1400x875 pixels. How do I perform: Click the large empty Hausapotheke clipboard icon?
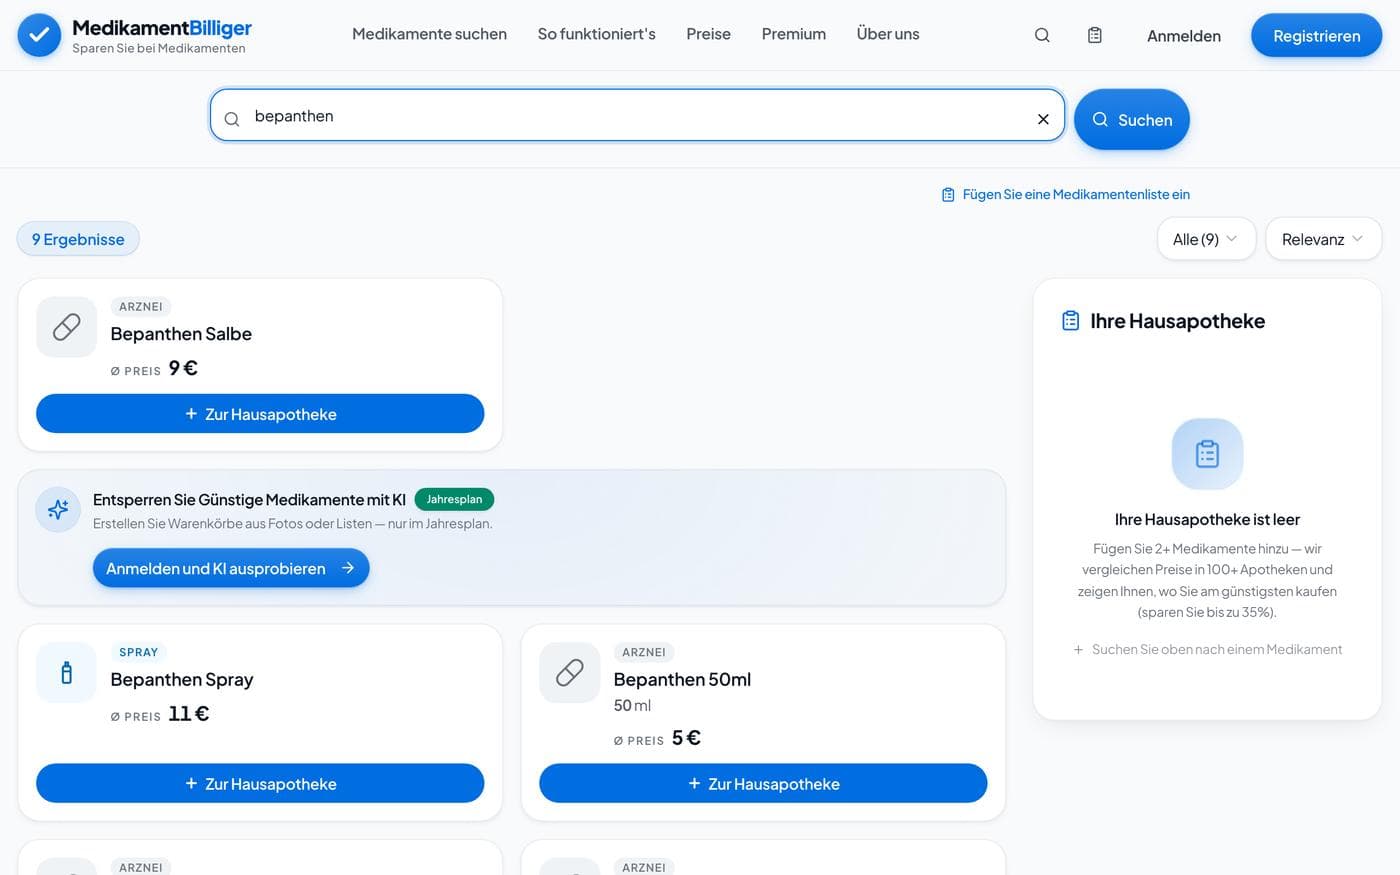coord(1207,454)
